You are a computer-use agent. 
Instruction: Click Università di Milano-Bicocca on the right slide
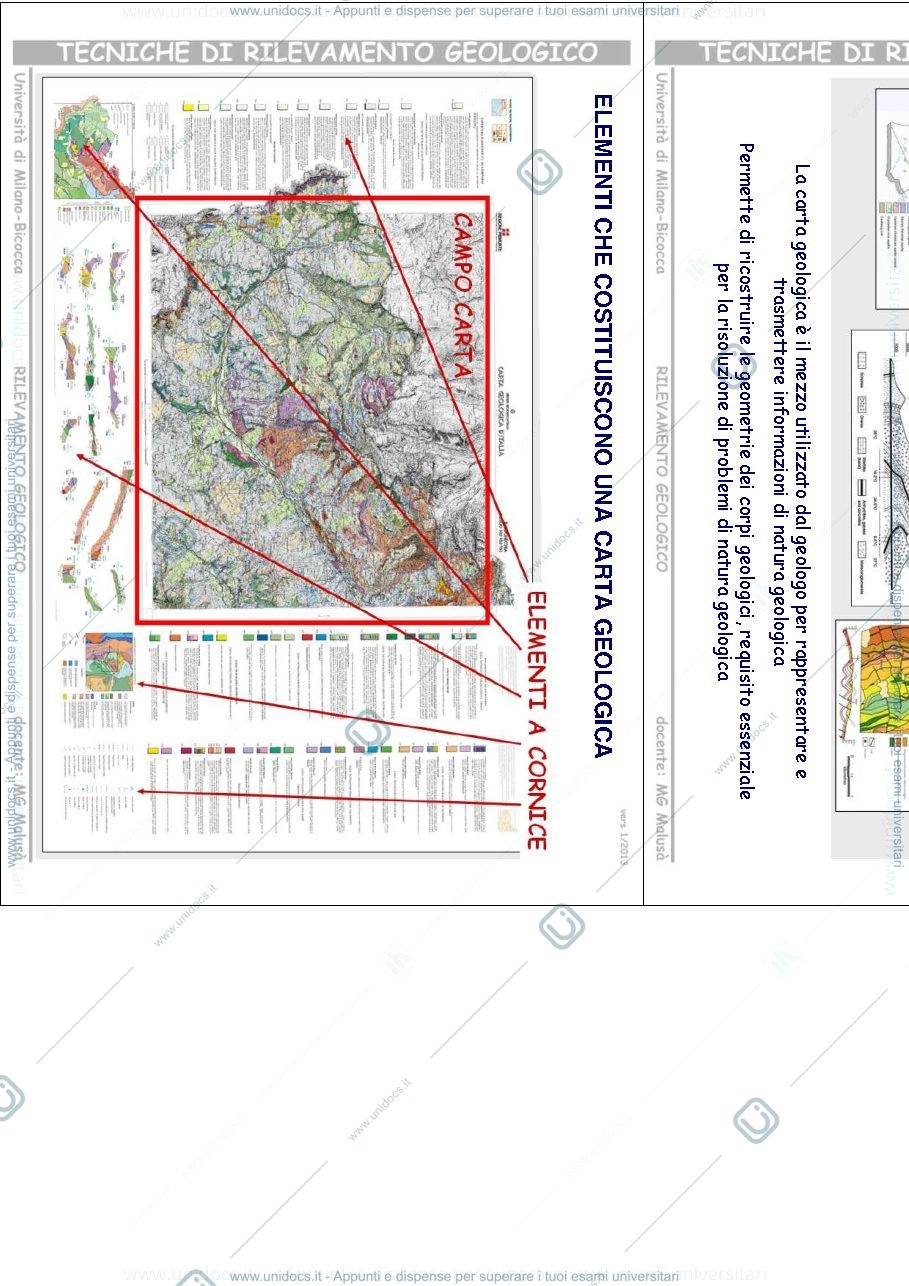[x=662, y=172]
